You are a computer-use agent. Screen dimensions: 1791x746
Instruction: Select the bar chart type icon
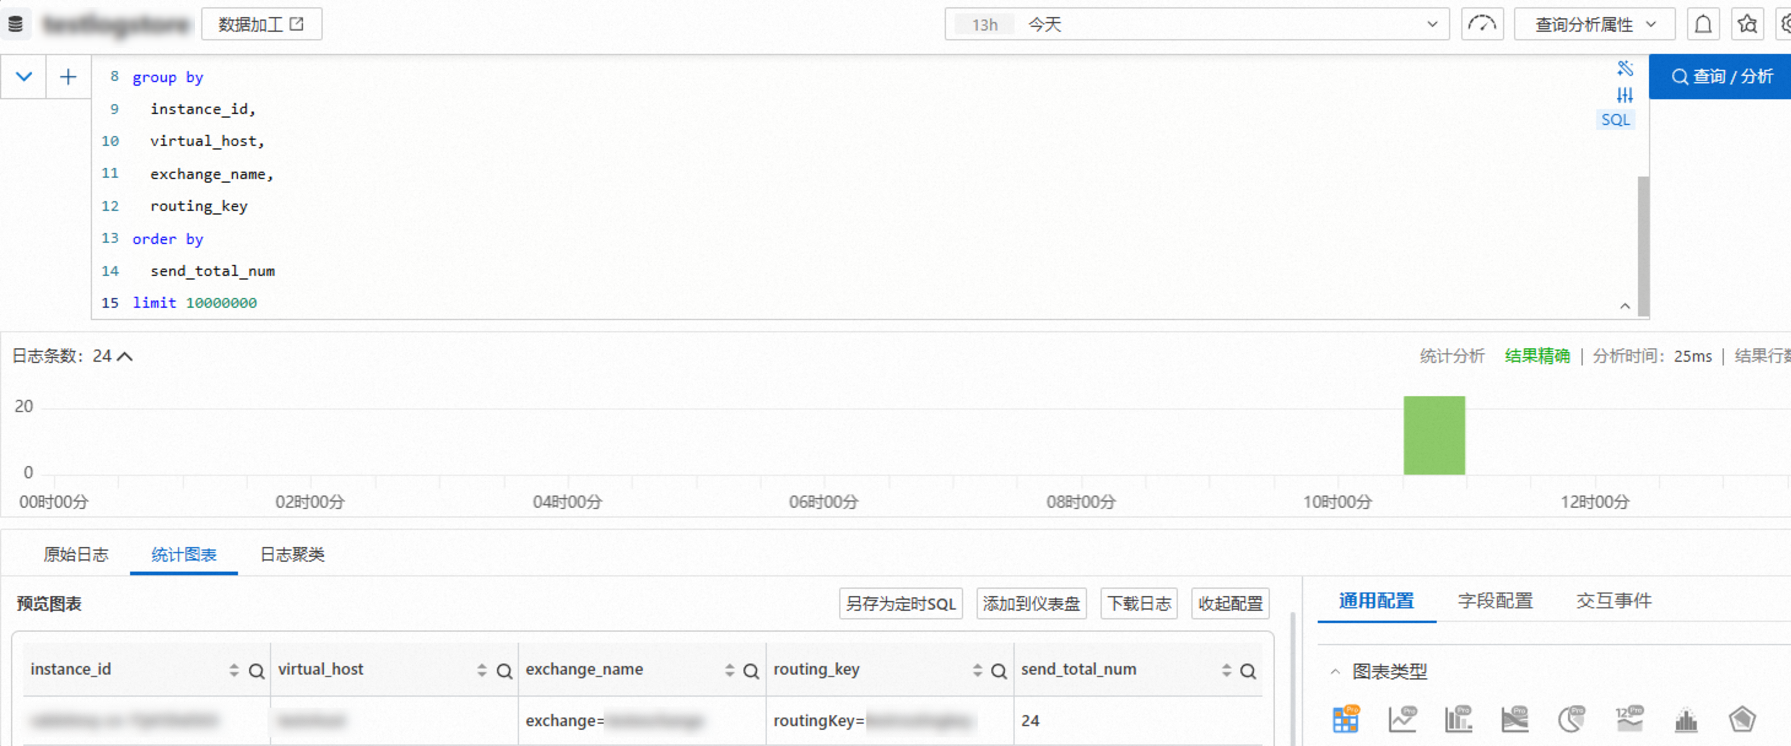coord(1459,718)
